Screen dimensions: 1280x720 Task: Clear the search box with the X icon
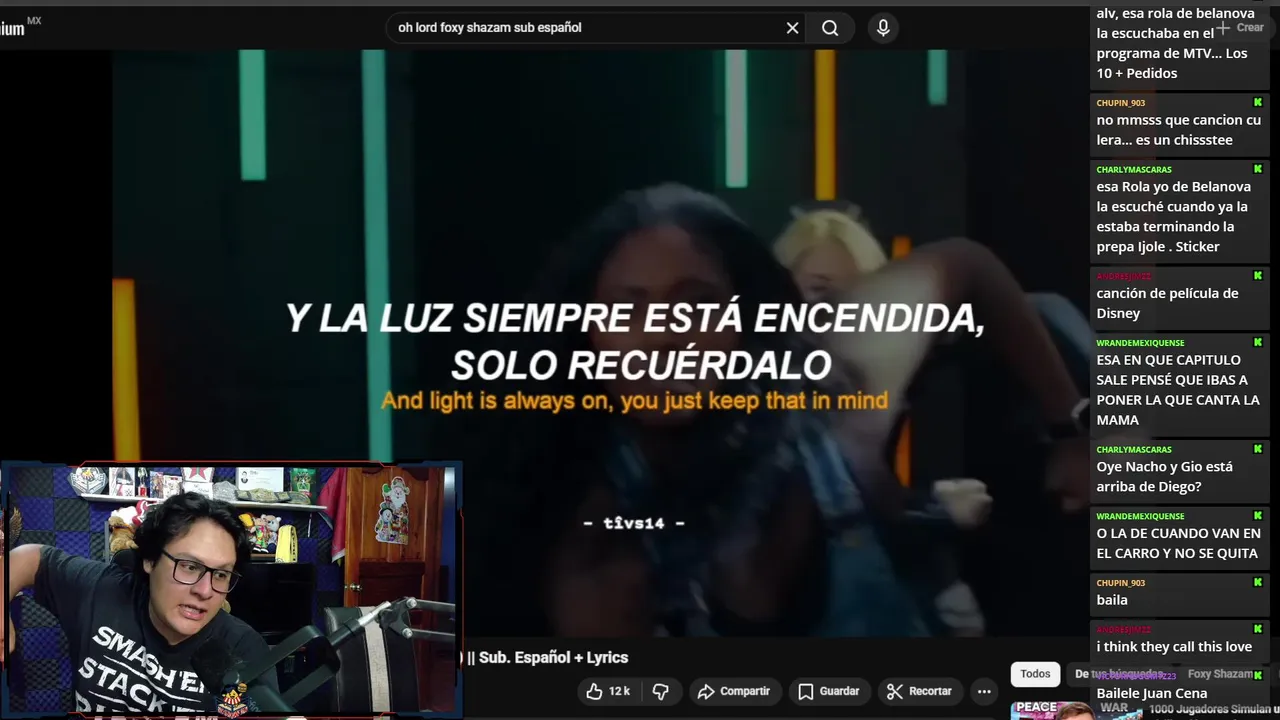792,28
